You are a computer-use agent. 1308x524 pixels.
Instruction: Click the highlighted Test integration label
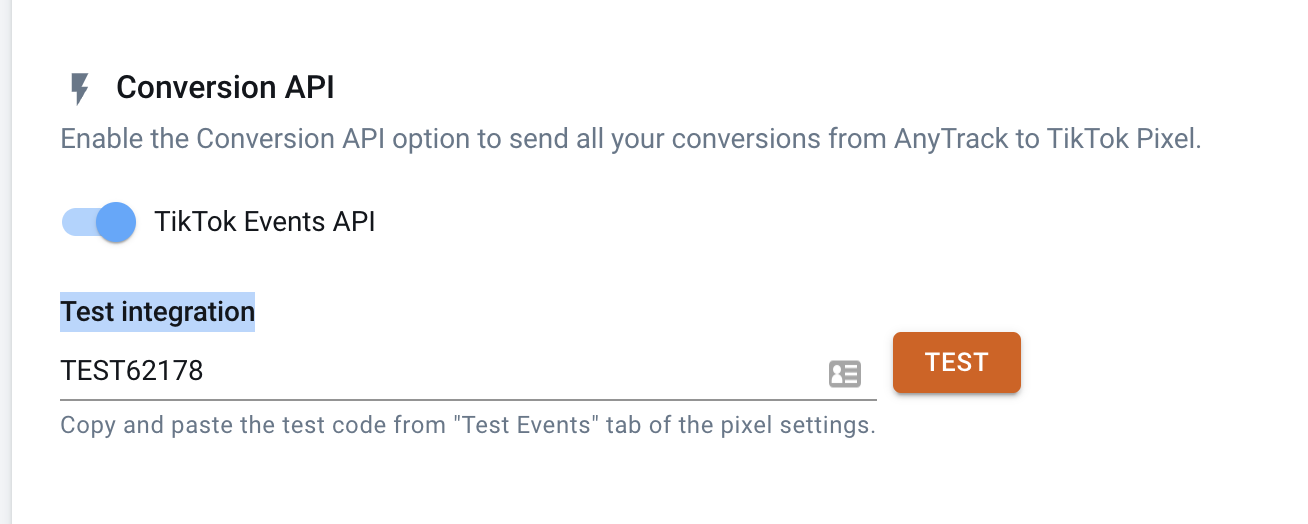pyautogui.click(x=158, y=312)
